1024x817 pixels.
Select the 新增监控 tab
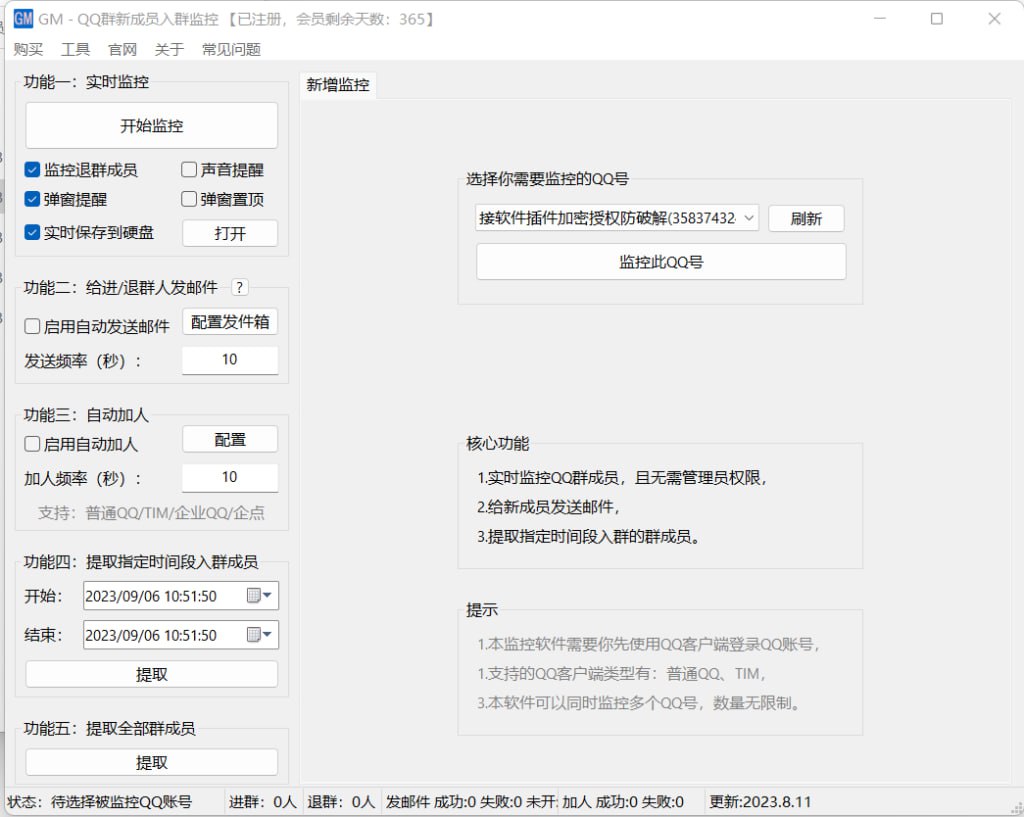click(x=337, y=85)
